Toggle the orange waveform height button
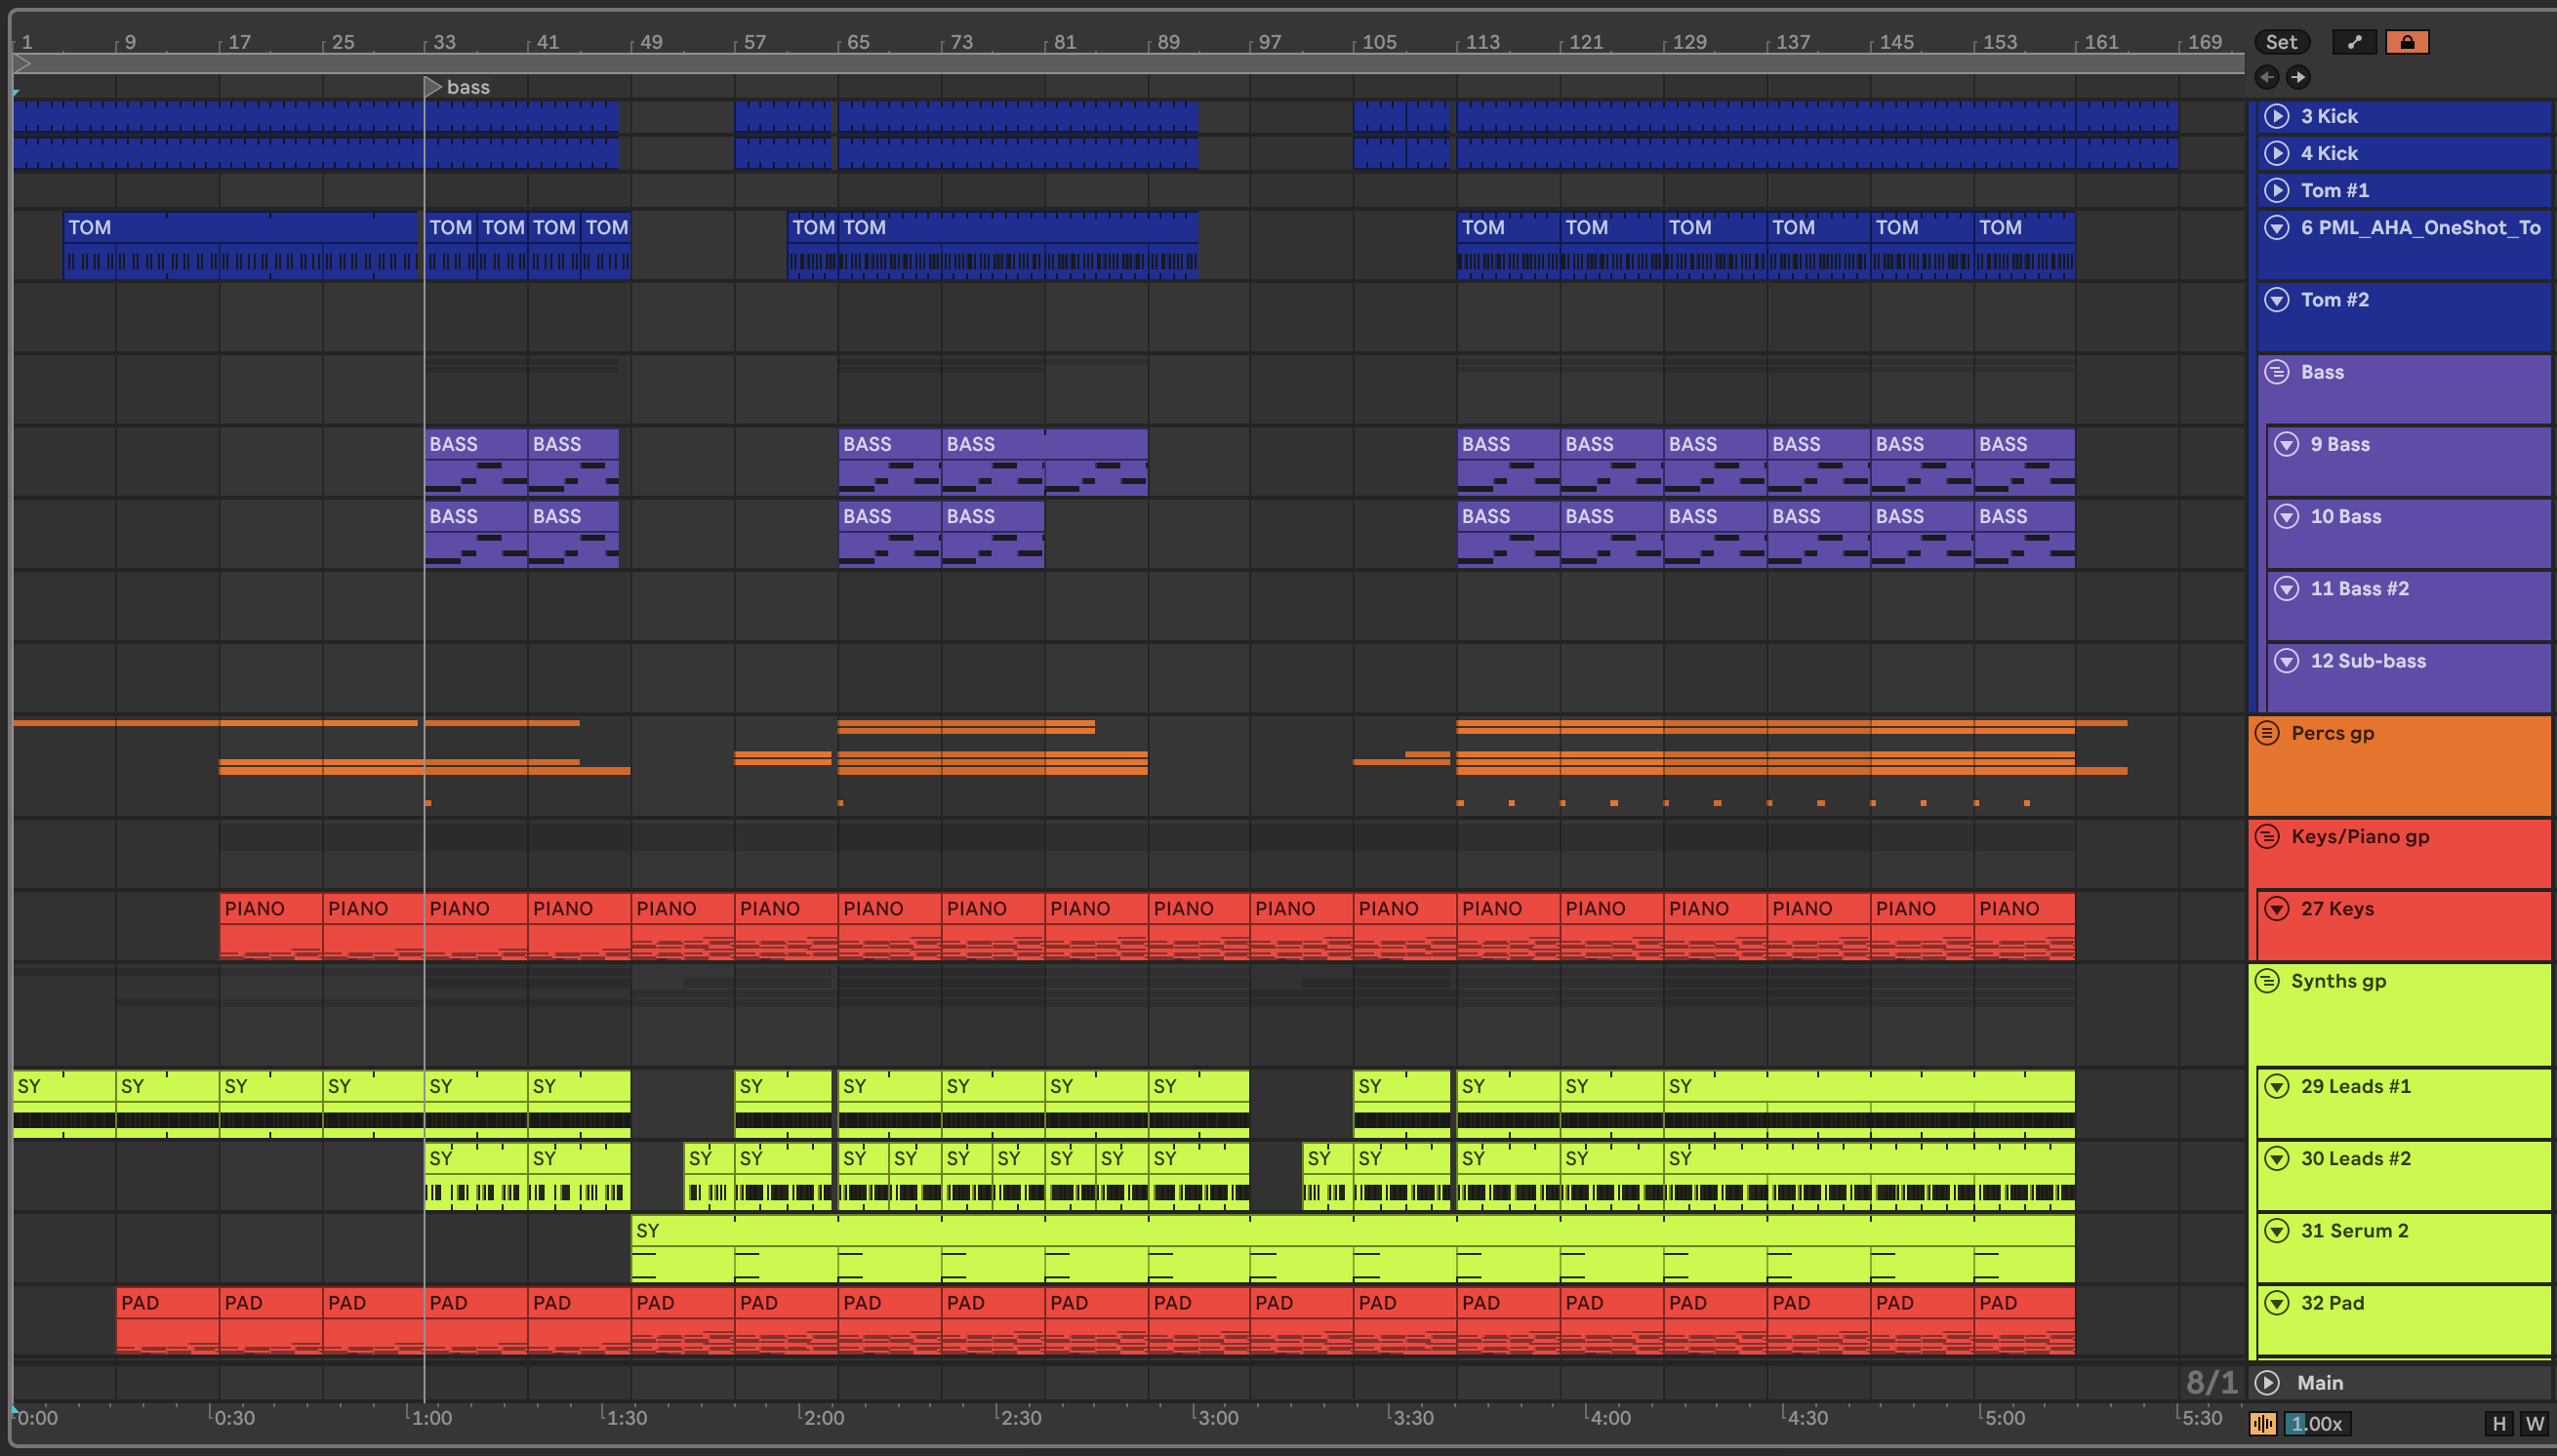 tap(2262, 1423)
